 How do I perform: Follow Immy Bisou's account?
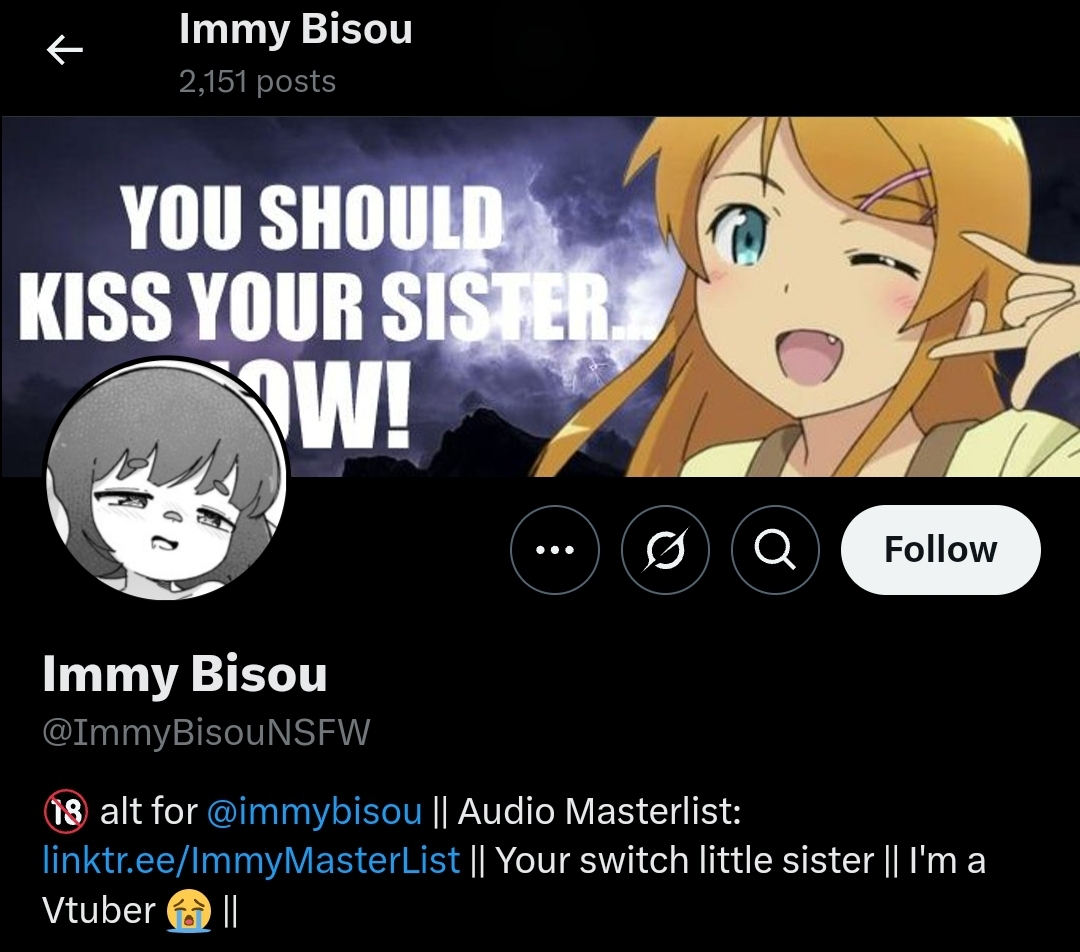[940, 550]
